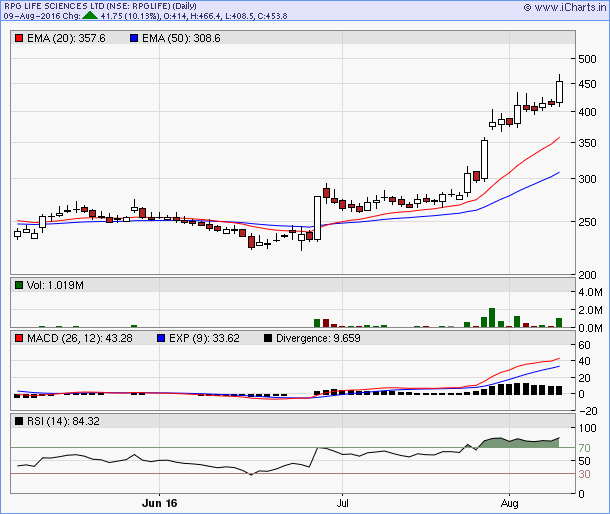Click the 100 RSI axis label
Image resolution: width=610 pixels, height=514 pixels.
point(587,428)
